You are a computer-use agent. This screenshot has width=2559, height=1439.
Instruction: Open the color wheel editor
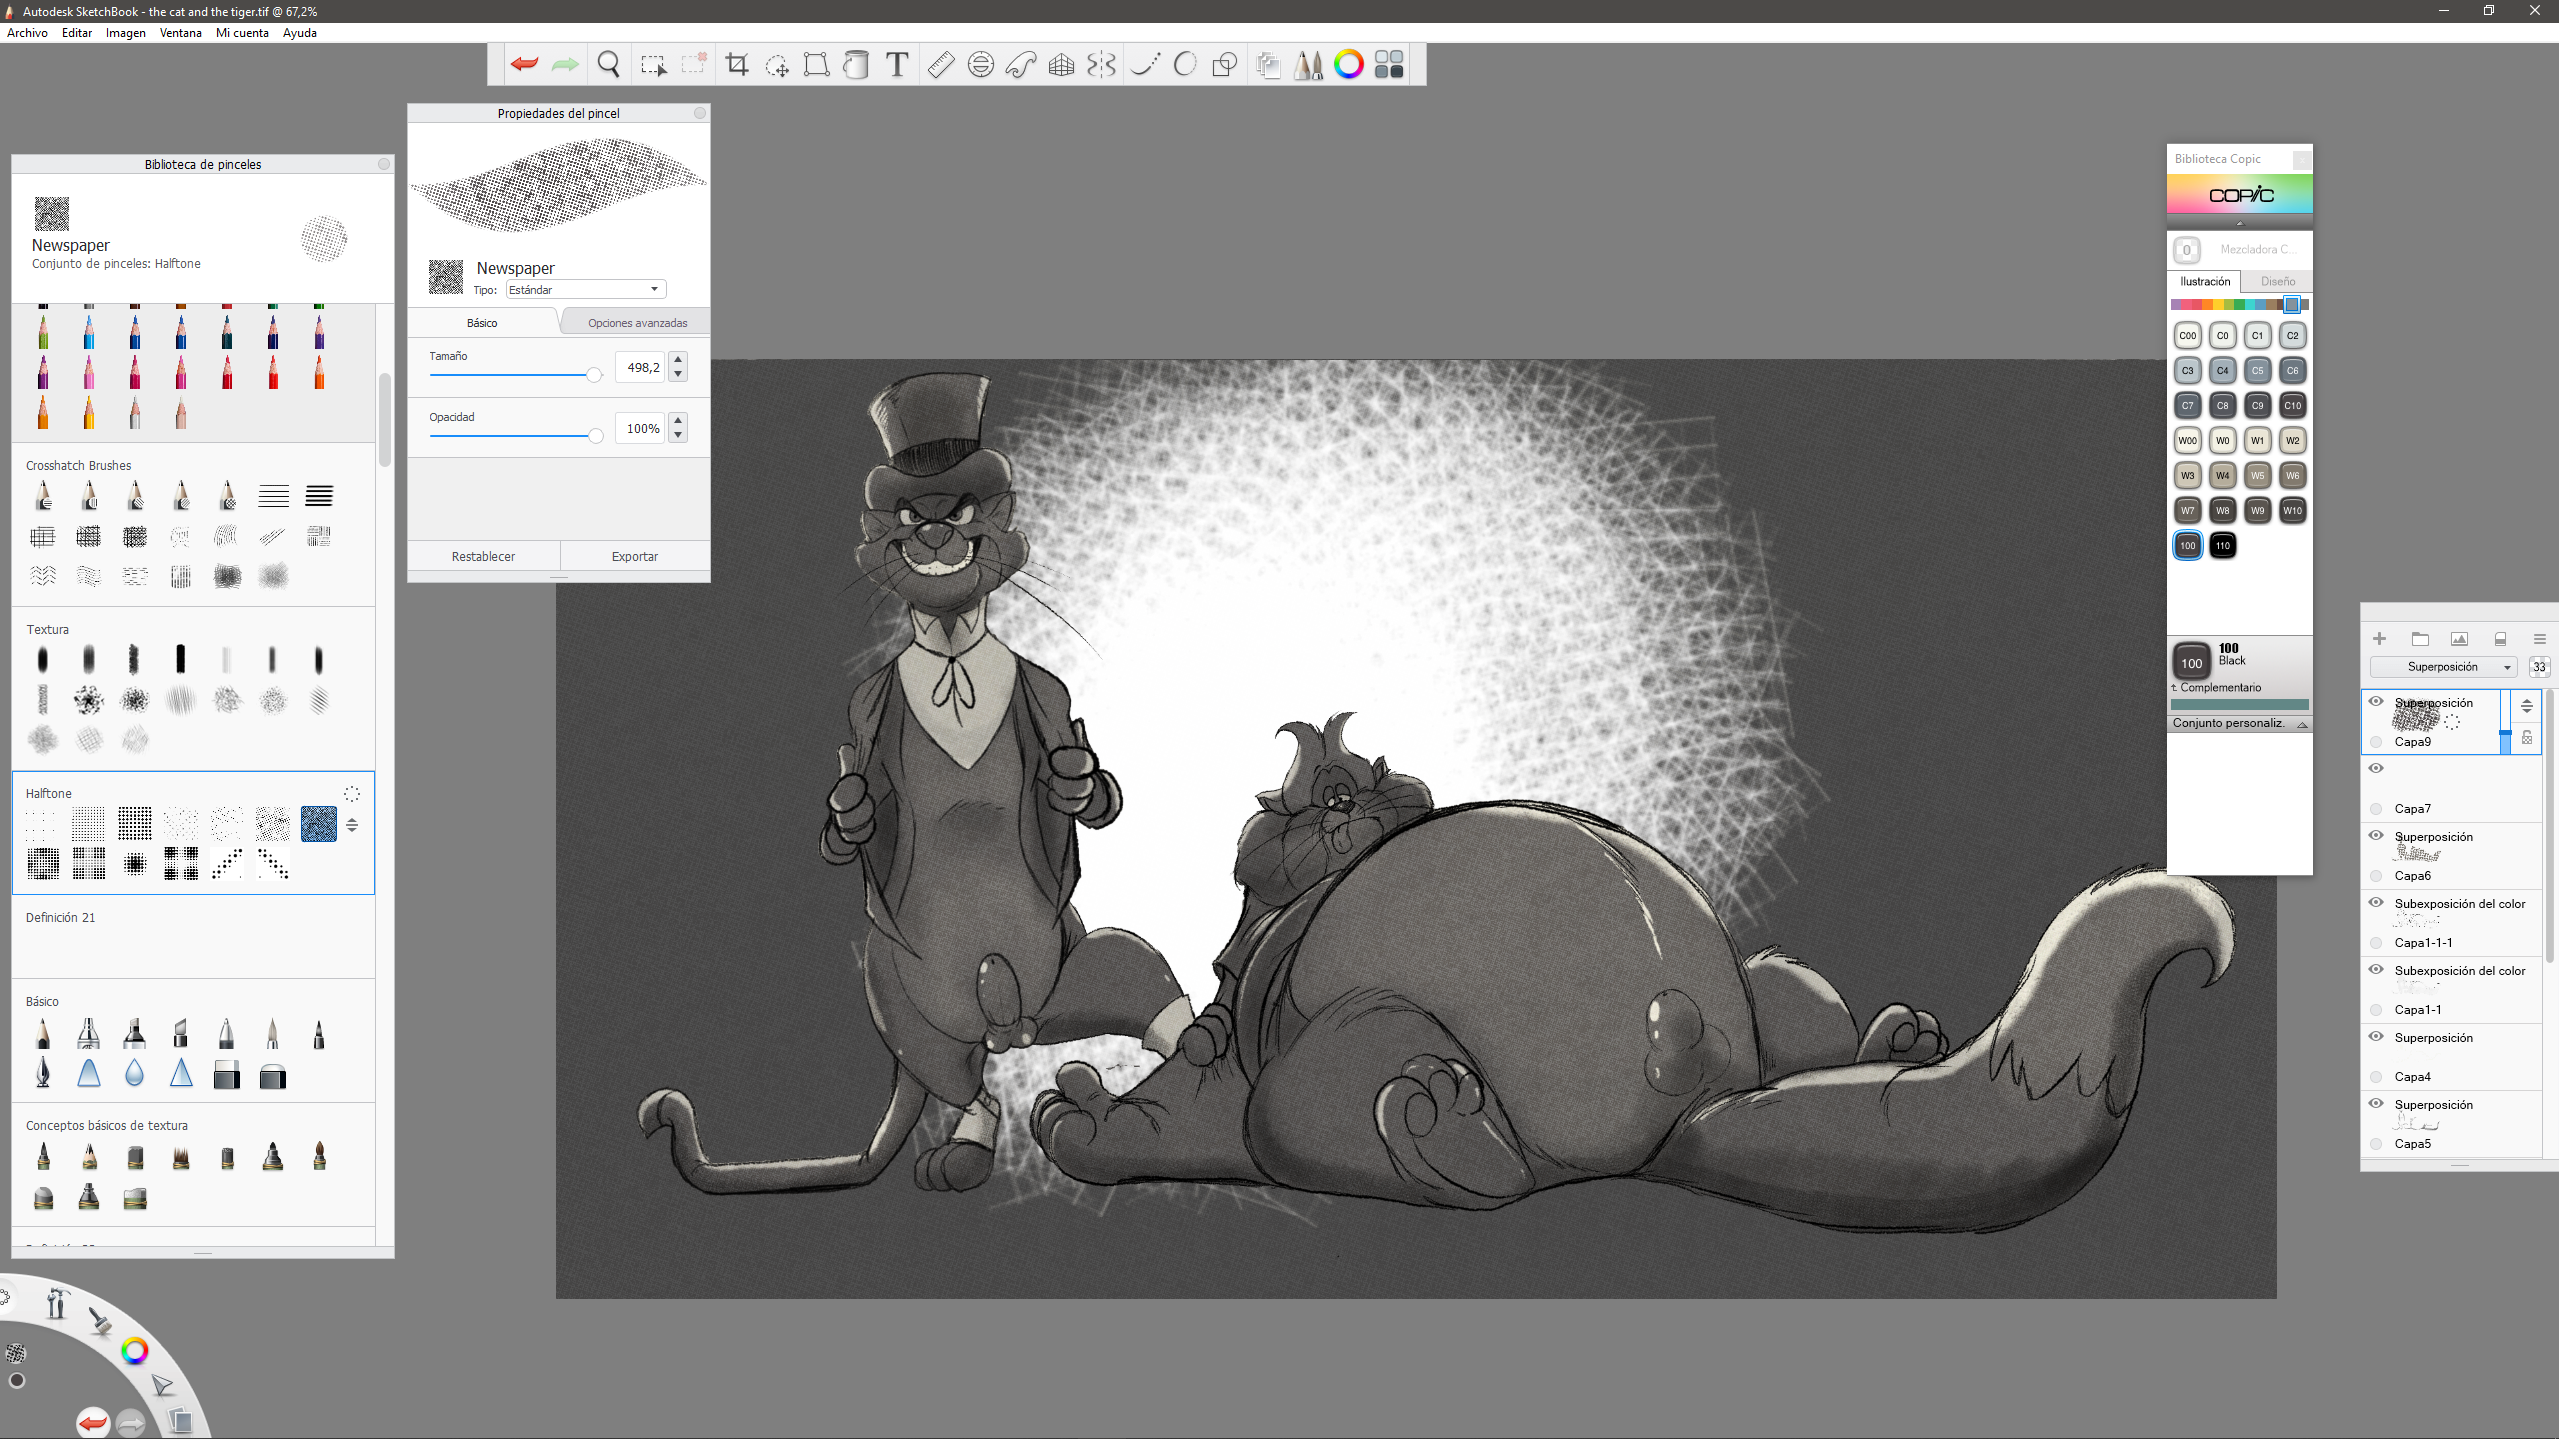1348,65
